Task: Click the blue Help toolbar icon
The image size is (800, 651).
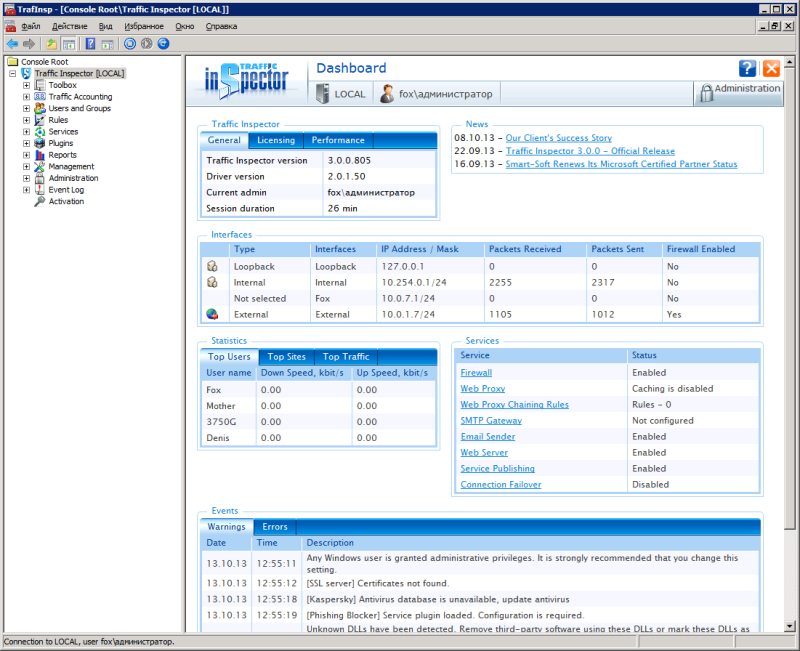Action: pos(90,44)
